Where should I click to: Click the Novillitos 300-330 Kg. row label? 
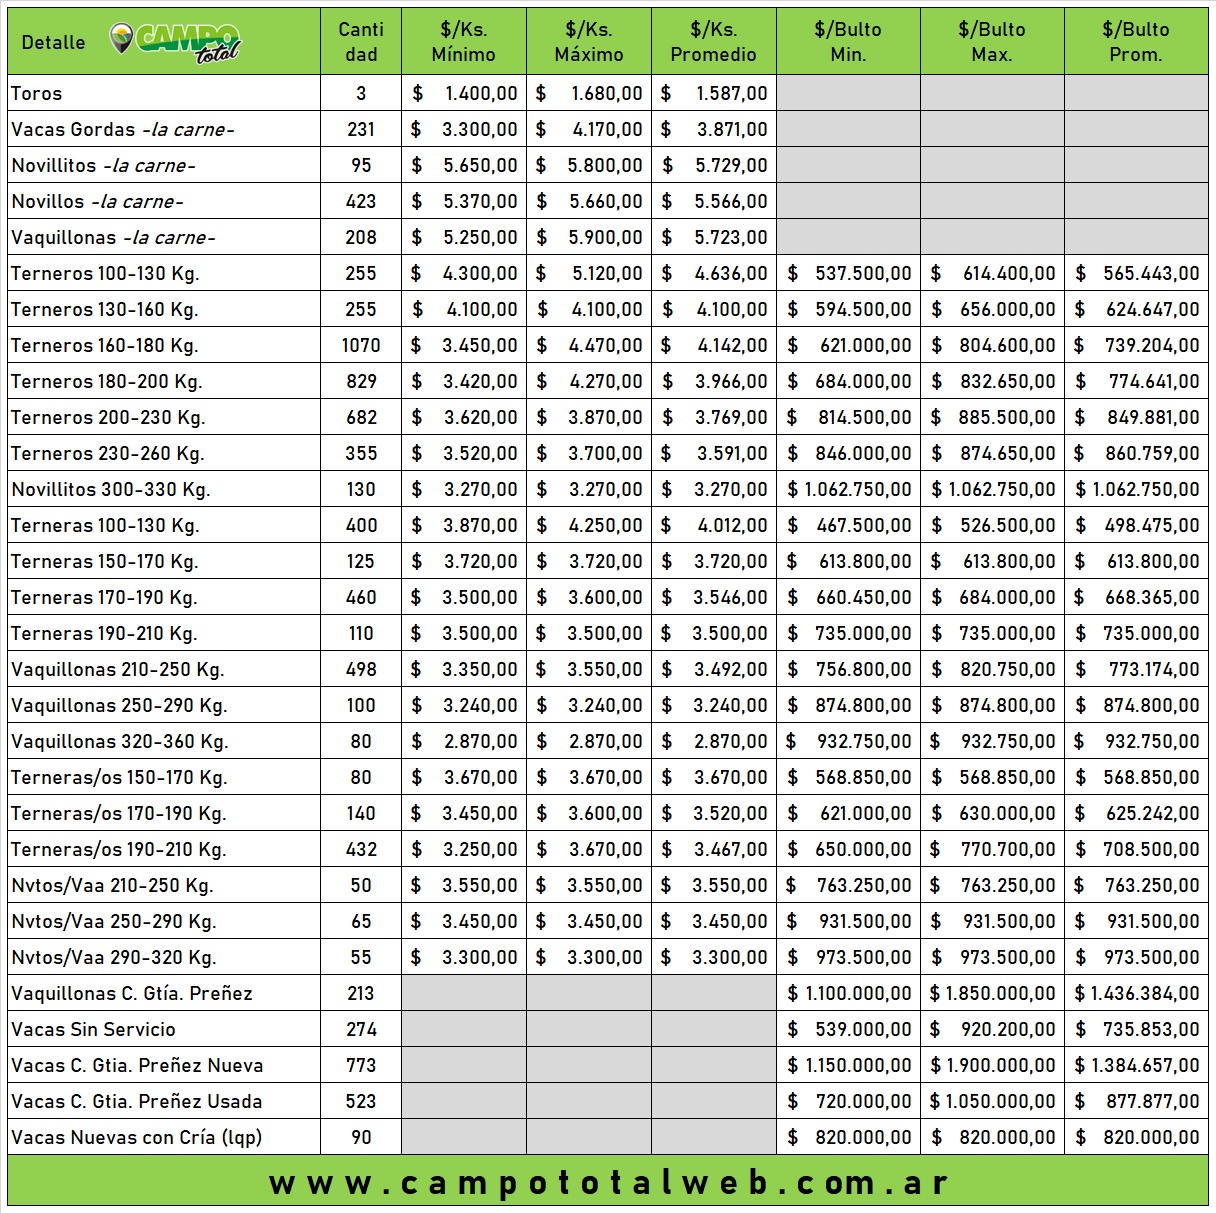click(x=111, y=490)
